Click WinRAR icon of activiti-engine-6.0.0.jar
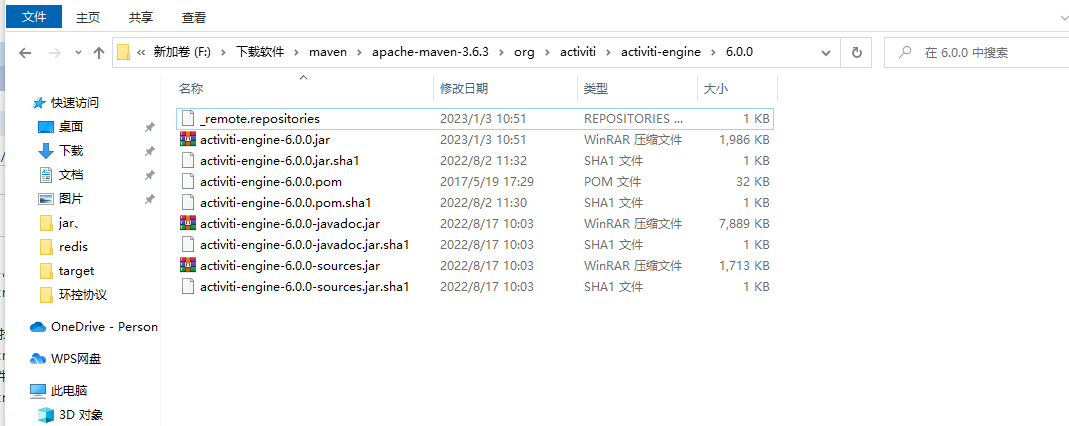The height and width of the screenshot is (426, 1069). pyautogui.click(x=187, y=139)
